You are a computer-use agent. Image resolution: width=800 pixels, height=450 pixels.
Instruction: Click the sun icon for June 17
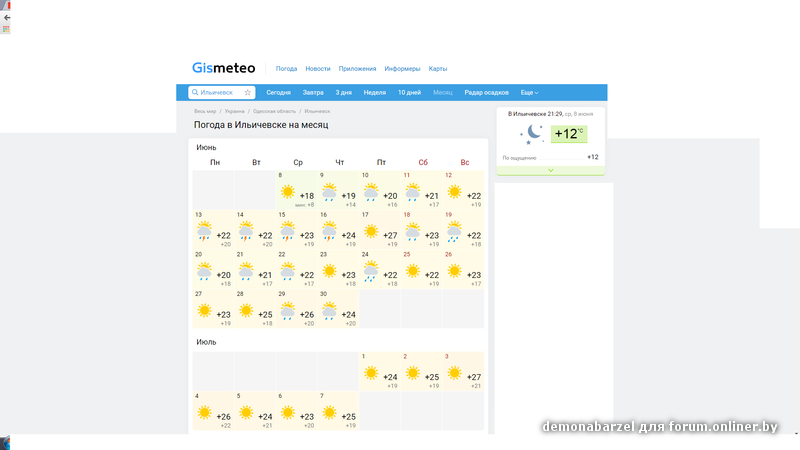pyautogui.click(x=371, y=232)
